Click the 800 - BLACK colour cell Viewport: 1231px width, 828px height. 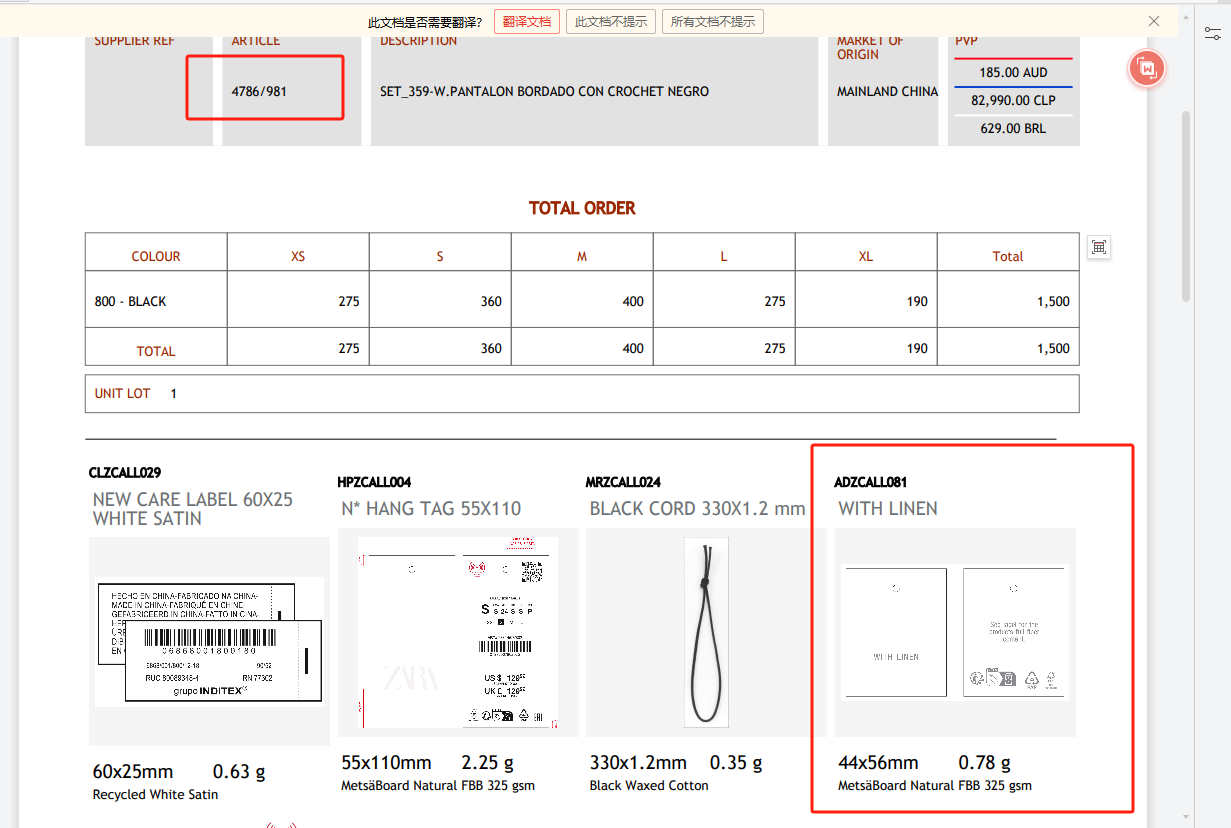pos(131,301)
